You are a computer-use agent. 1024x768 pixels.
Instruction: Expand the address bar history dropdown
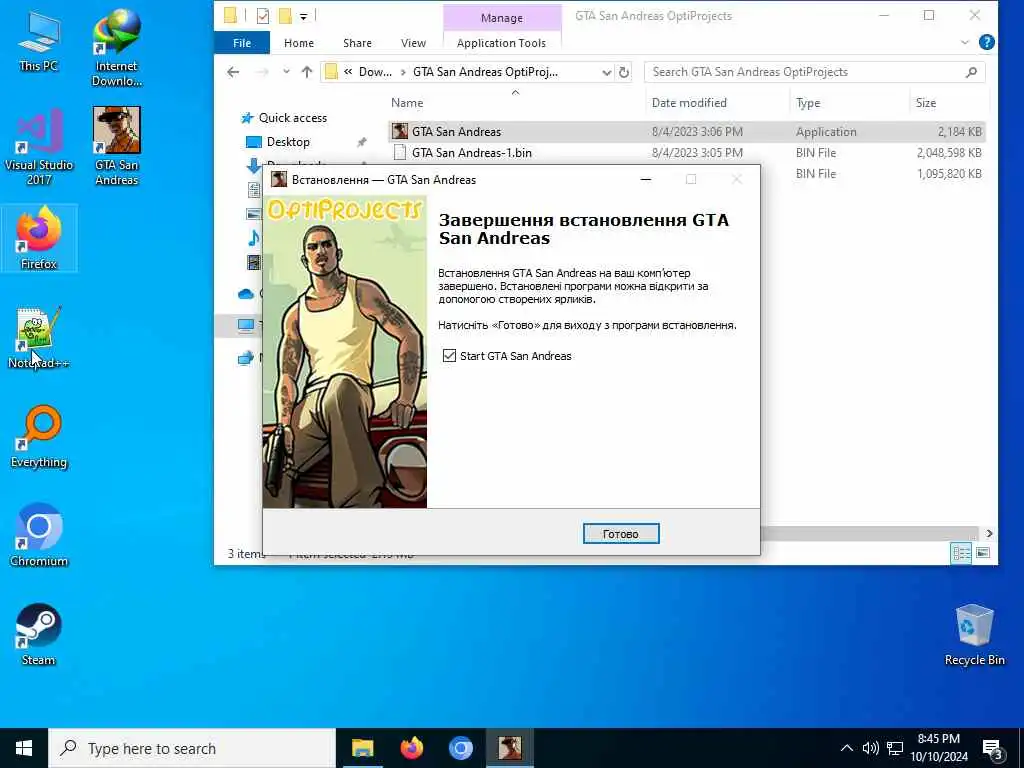[606, 72]
